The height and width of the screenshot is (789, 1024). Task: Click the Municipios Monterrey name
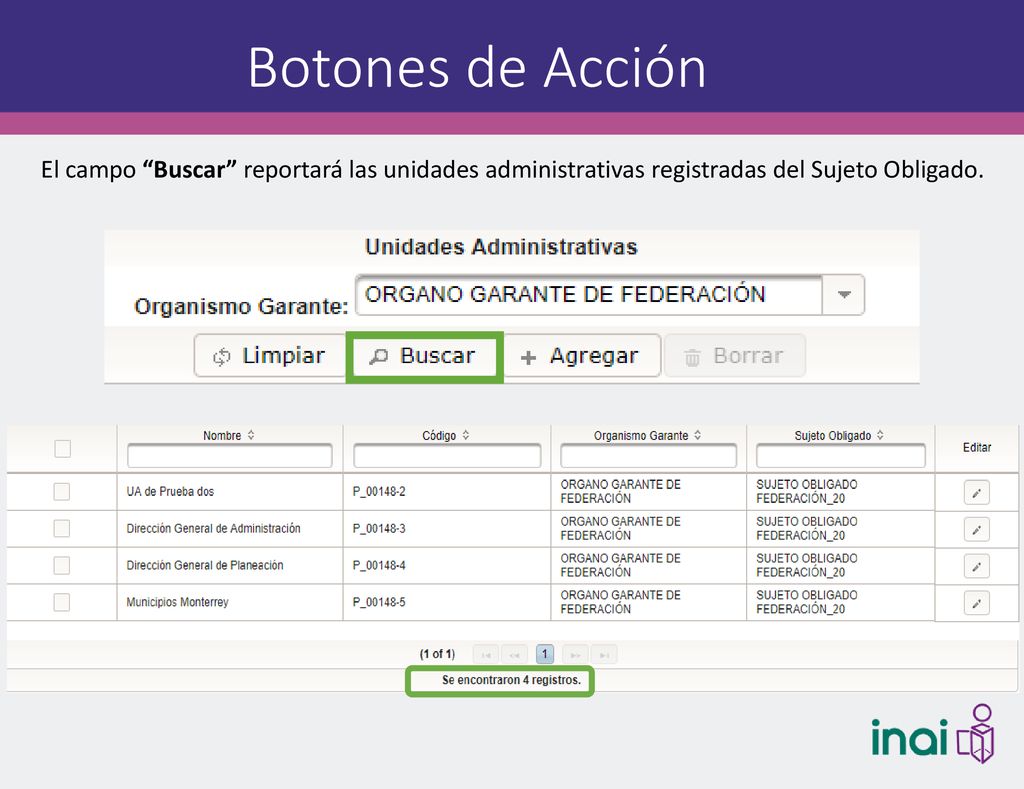pos(178,602)
